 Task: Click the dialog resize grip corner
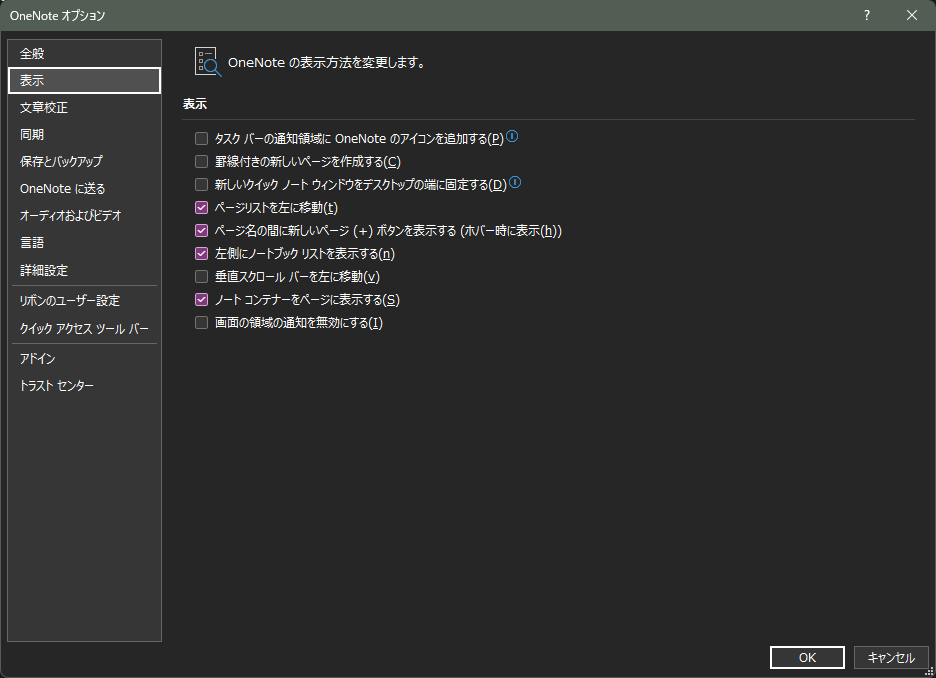point(929,671)
